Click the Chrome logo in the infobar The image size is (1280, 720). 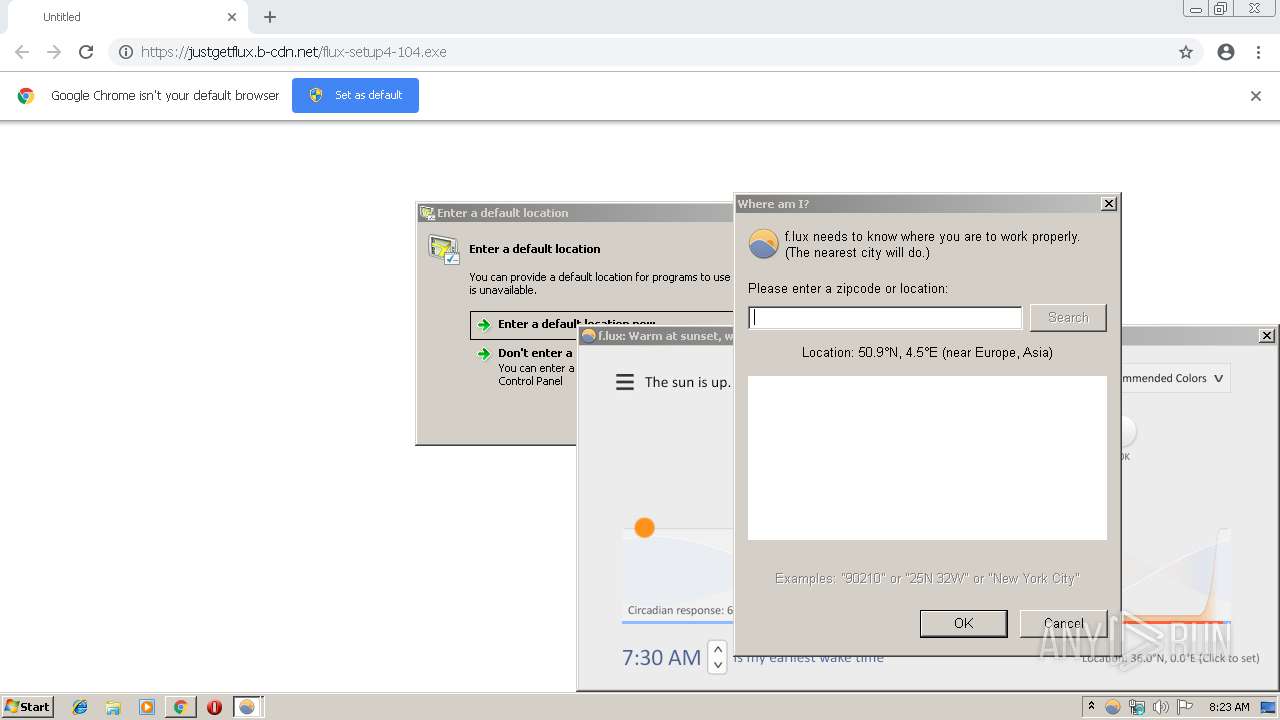tap(26, 96)
